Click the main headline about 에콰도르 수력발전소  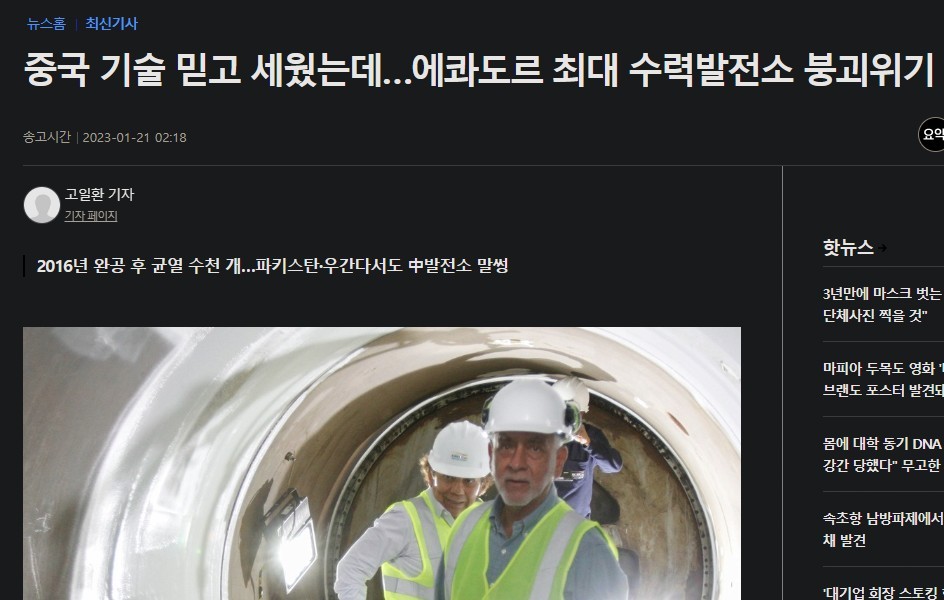[478, 70]
